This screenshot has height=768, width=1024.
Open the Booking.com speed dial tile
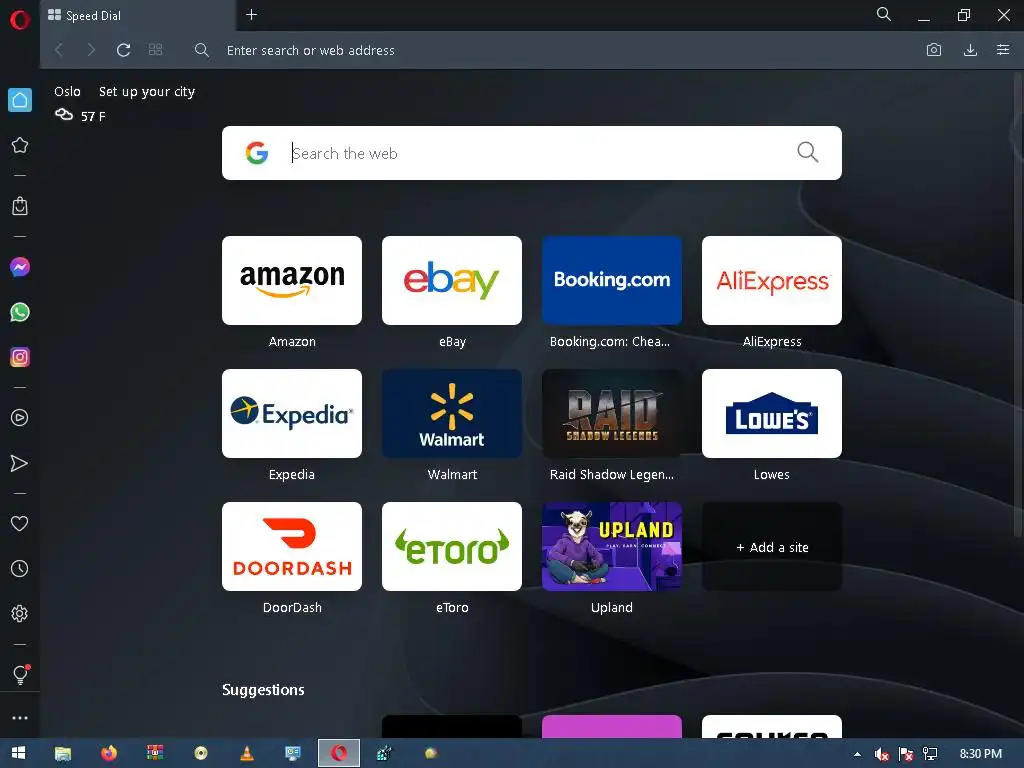[612, 280]
